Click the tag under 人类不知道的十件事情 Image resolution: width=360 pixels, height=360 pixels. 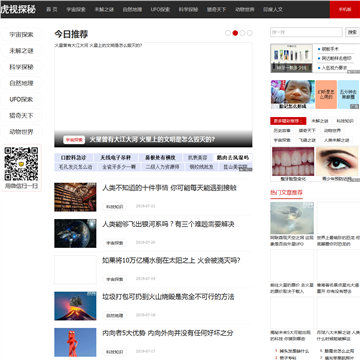(114, 207)
